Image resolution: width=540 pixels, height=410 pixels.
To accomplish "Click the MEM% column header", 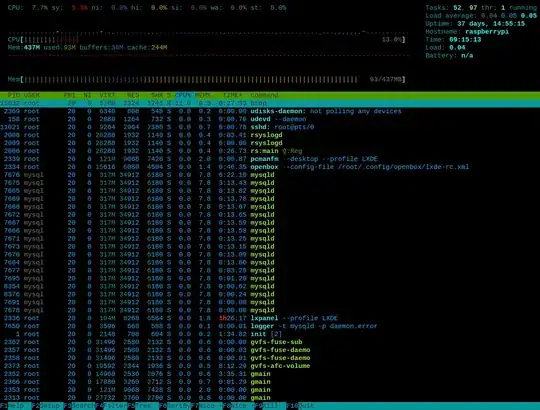I will (203, 95).
